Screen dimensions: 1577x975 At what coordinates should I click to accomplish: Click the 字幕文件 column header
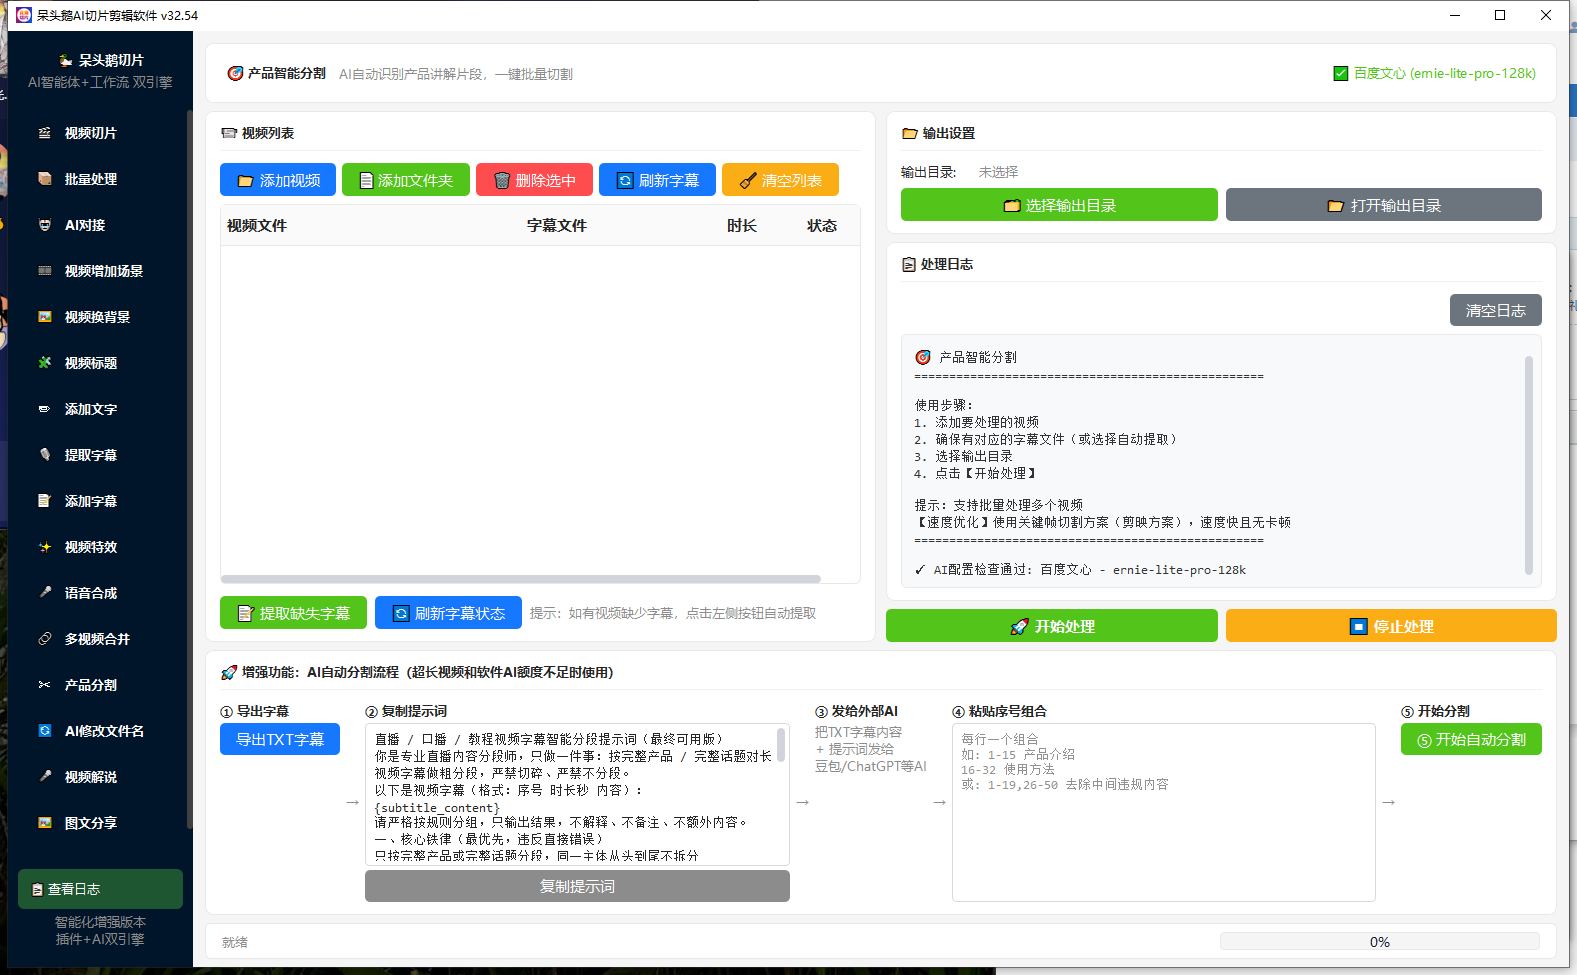tap(557, 225)
